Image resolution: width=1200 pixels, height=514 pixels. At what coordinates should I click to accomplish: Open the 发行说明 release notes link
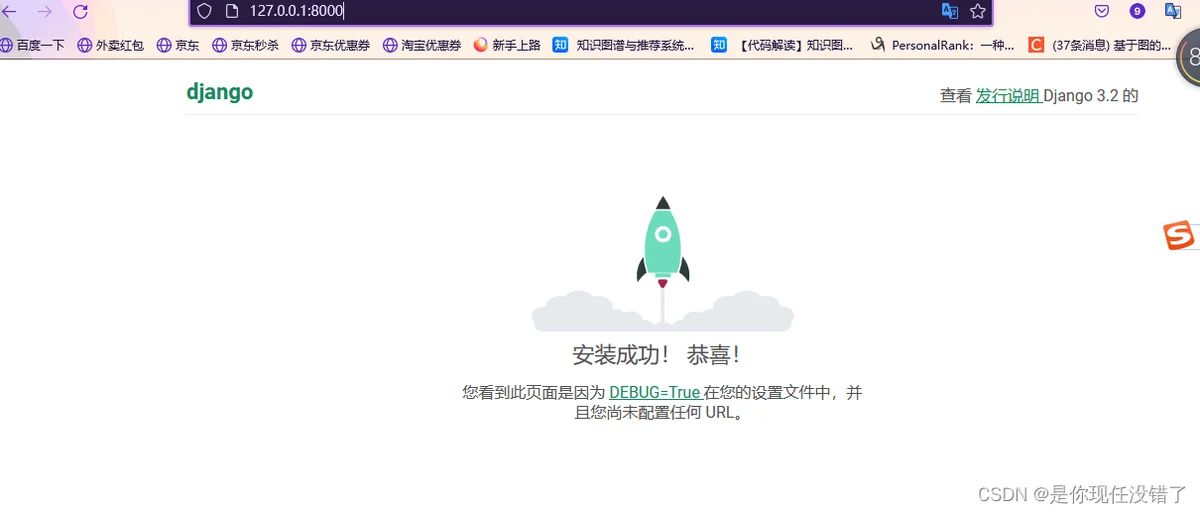1008,96
